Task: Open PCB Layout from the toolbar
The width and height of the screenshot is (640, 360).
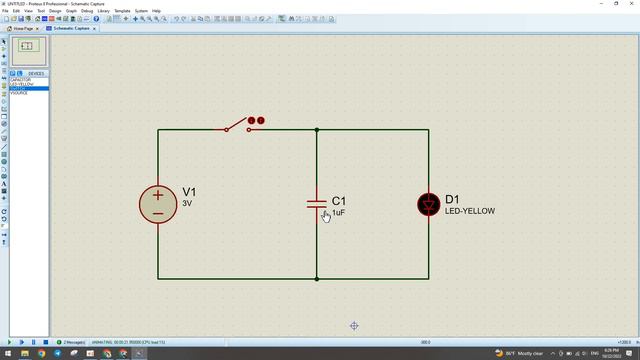Action: tap(52, 19)
